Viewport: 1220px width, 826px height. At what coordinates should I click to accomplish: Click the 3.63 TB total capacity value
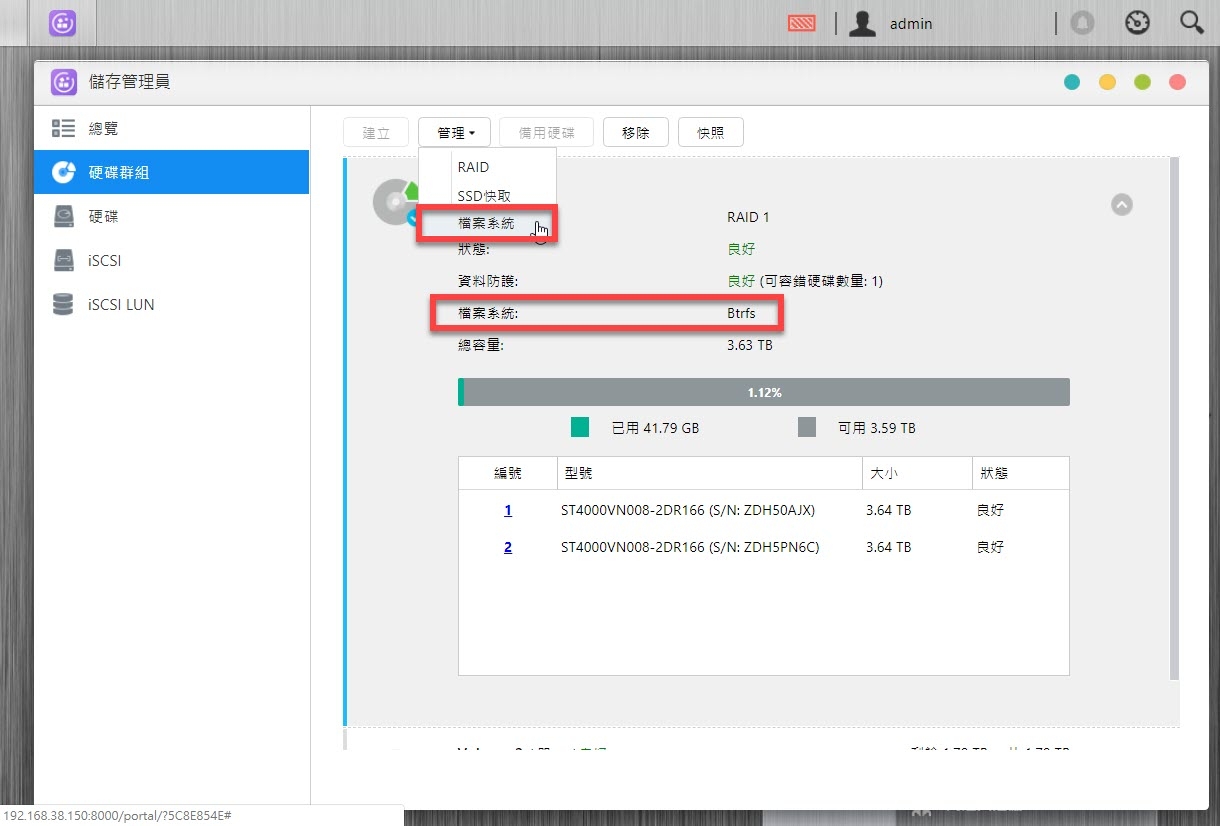750,345
